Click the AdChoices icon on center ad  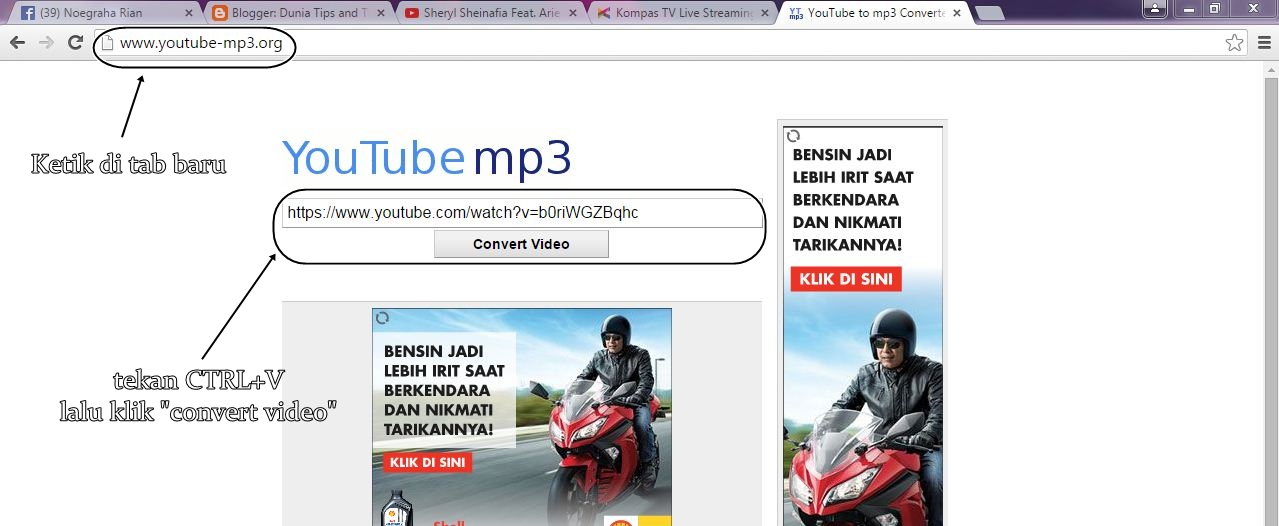point(382,318)
